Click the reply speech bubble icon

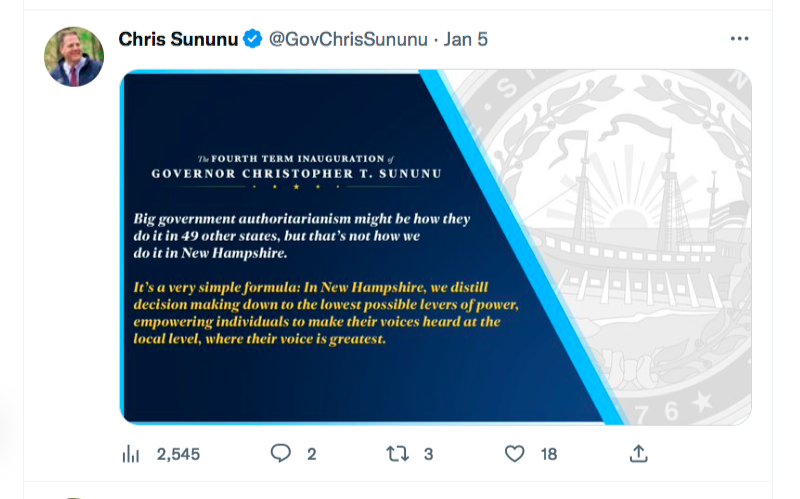tap(281, 453)
